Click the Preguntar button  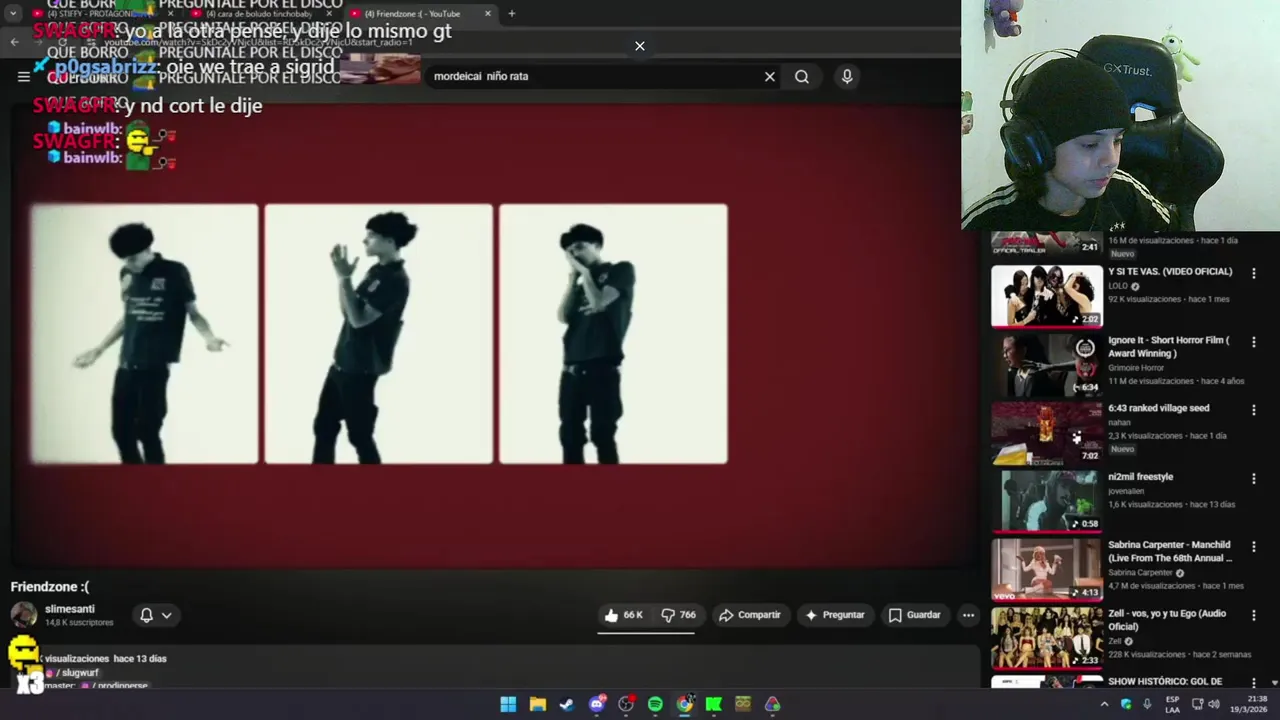(x=834, y=615)
